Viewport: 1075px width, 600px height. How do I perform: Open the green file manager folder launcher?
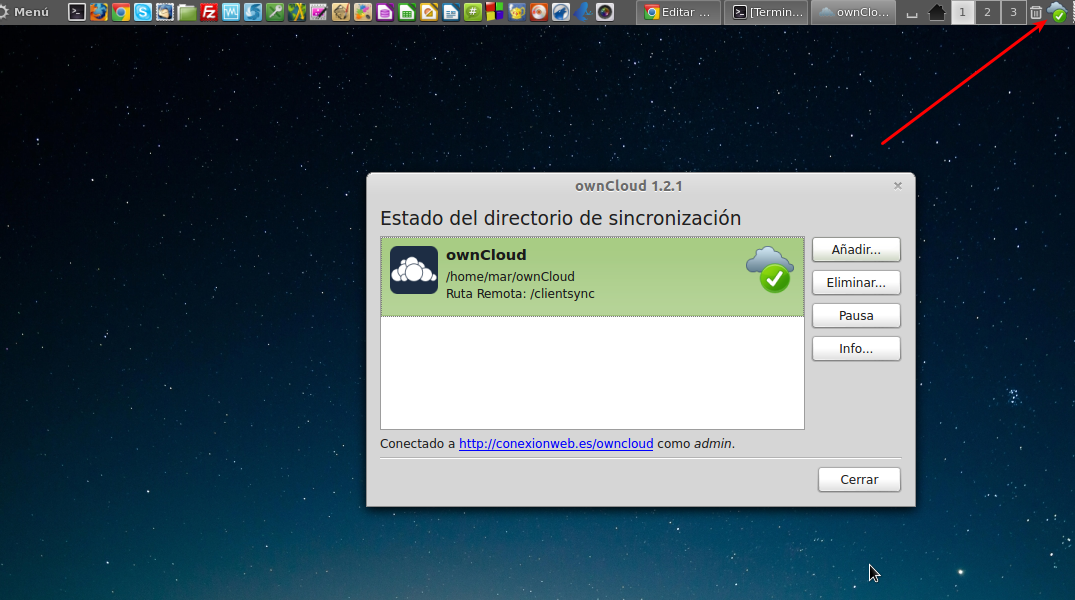coord(186,12)
